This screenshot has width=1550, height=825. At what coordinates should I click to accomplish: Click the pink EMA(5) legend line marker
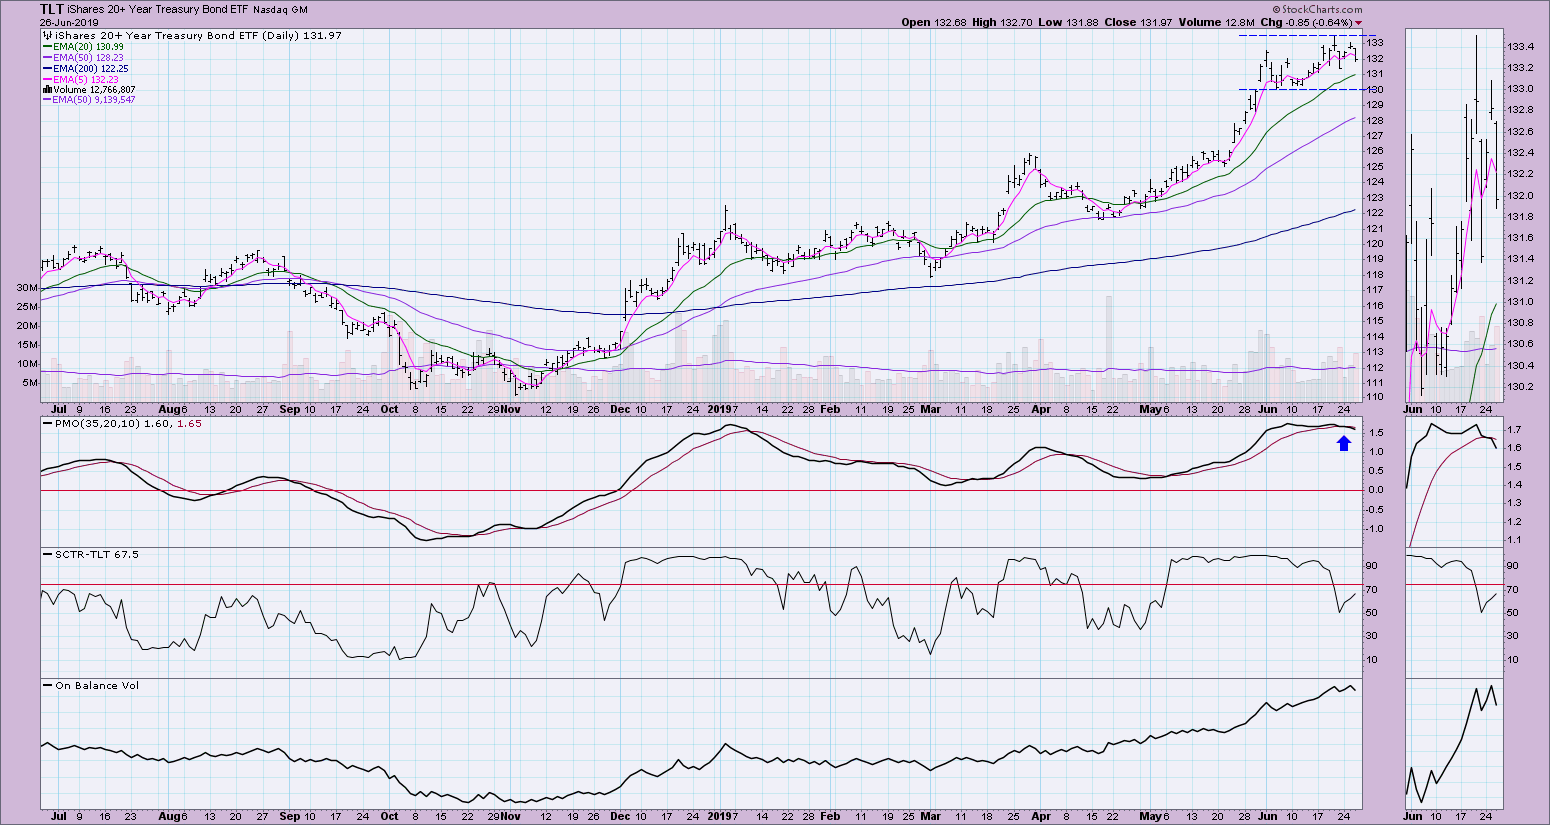[x=45, y=79]
